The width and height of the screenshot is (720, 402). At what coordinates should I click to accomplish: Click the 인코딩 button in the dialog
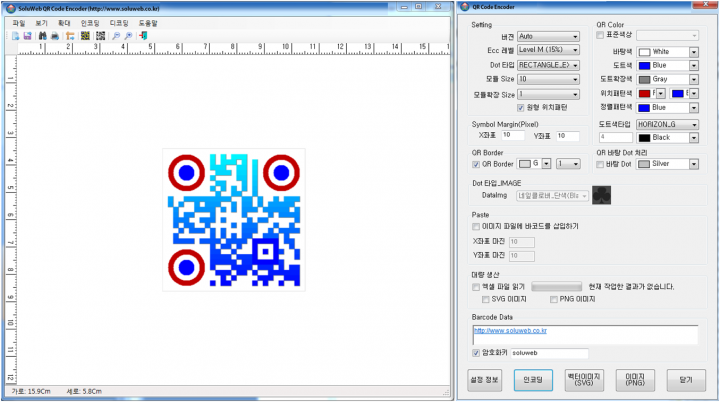point(533,380)
